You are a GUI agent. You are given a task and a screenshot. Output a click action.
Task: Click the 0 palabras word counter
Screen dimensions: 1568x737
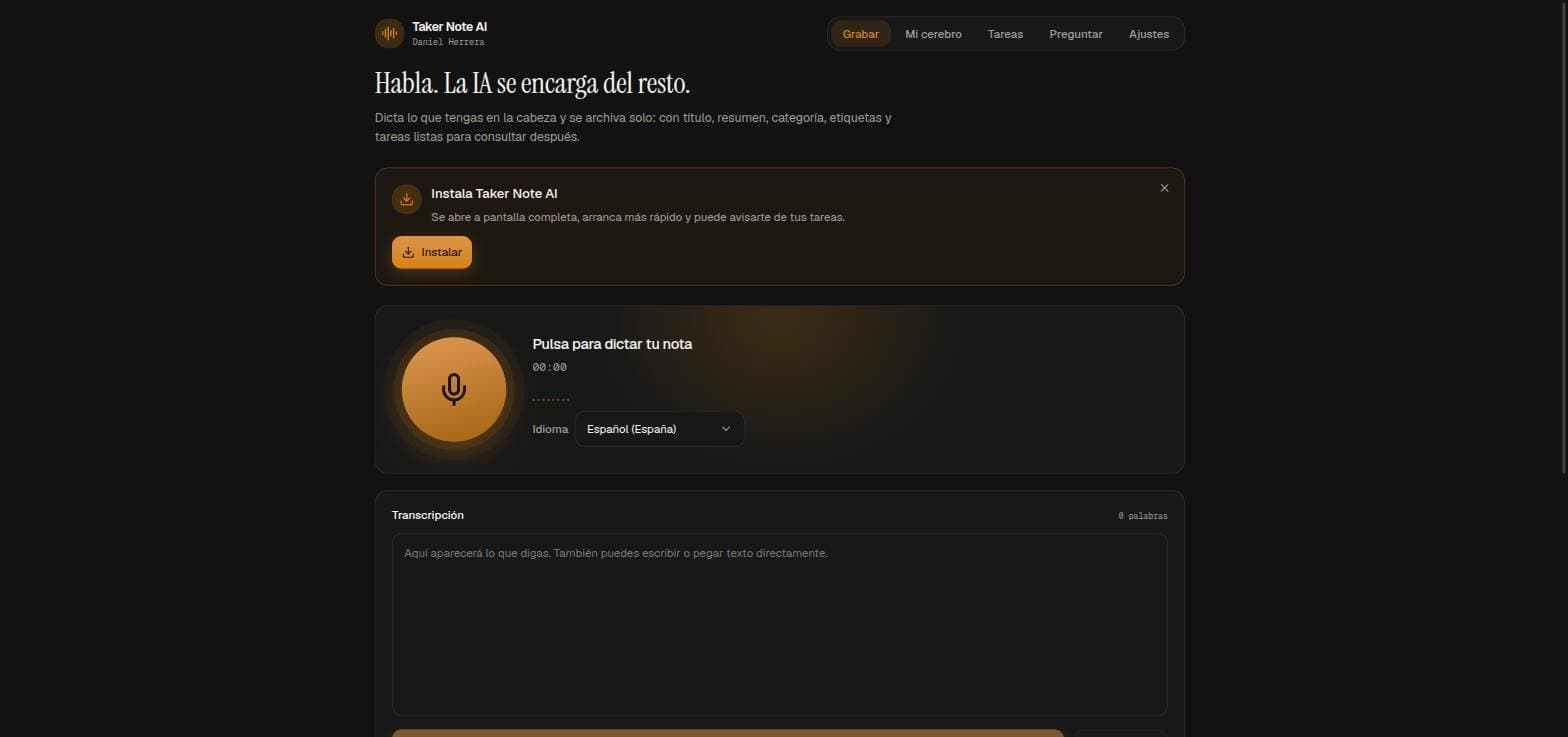click(x=1142, y=516)
